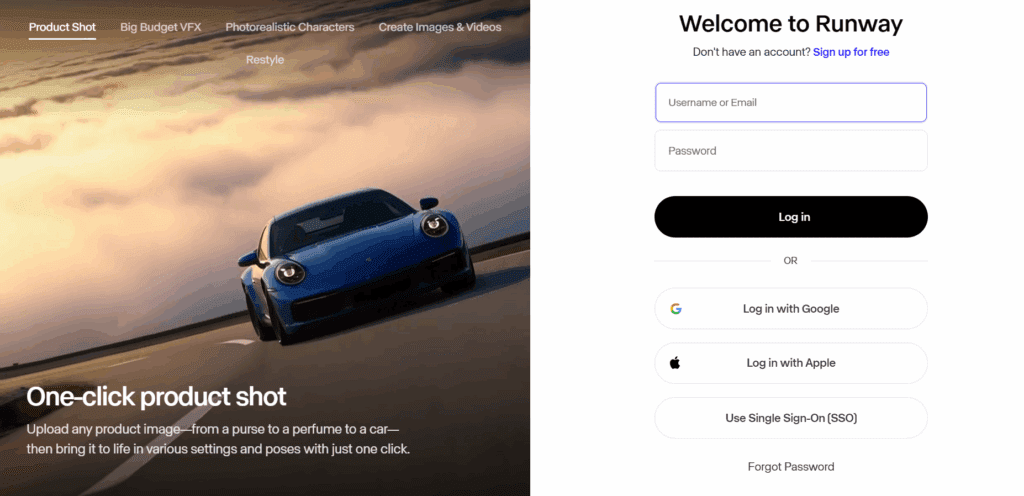Choose Log in with Google text
Viewport: 1024px width, 496px height.
(x=791, y=309)
